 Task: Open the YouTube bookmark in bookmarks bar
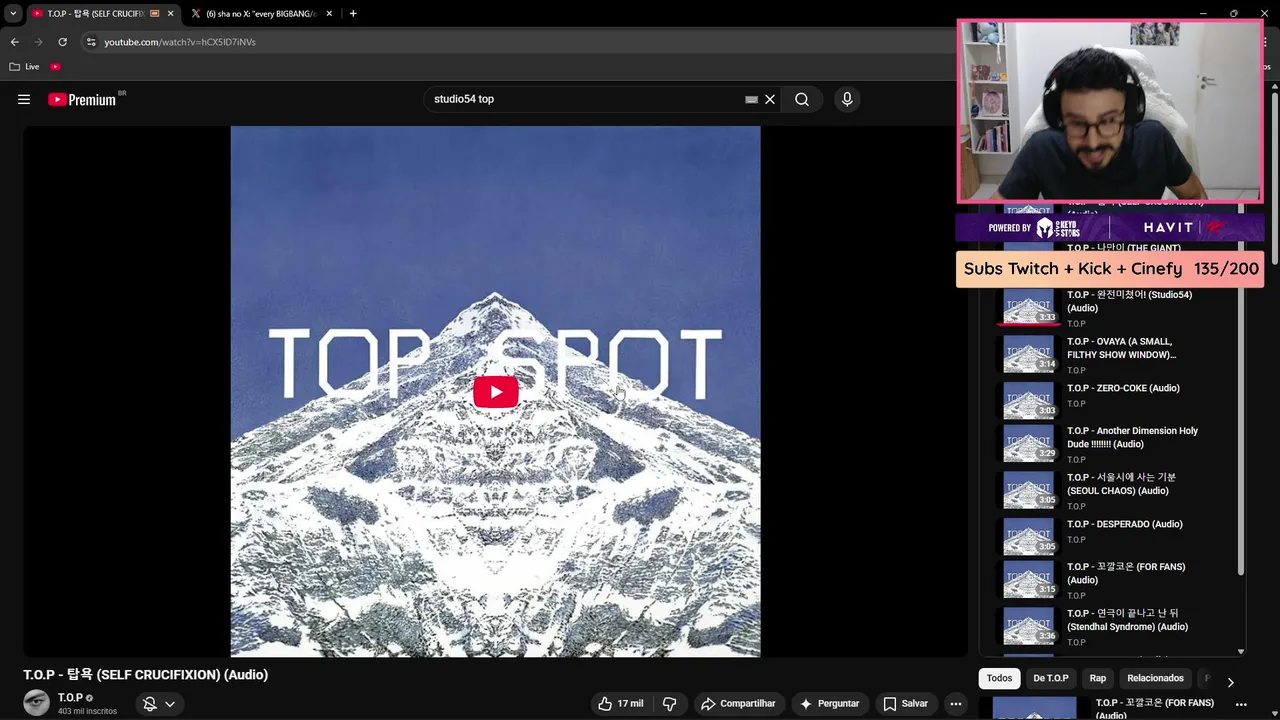[x=56, y=67]
